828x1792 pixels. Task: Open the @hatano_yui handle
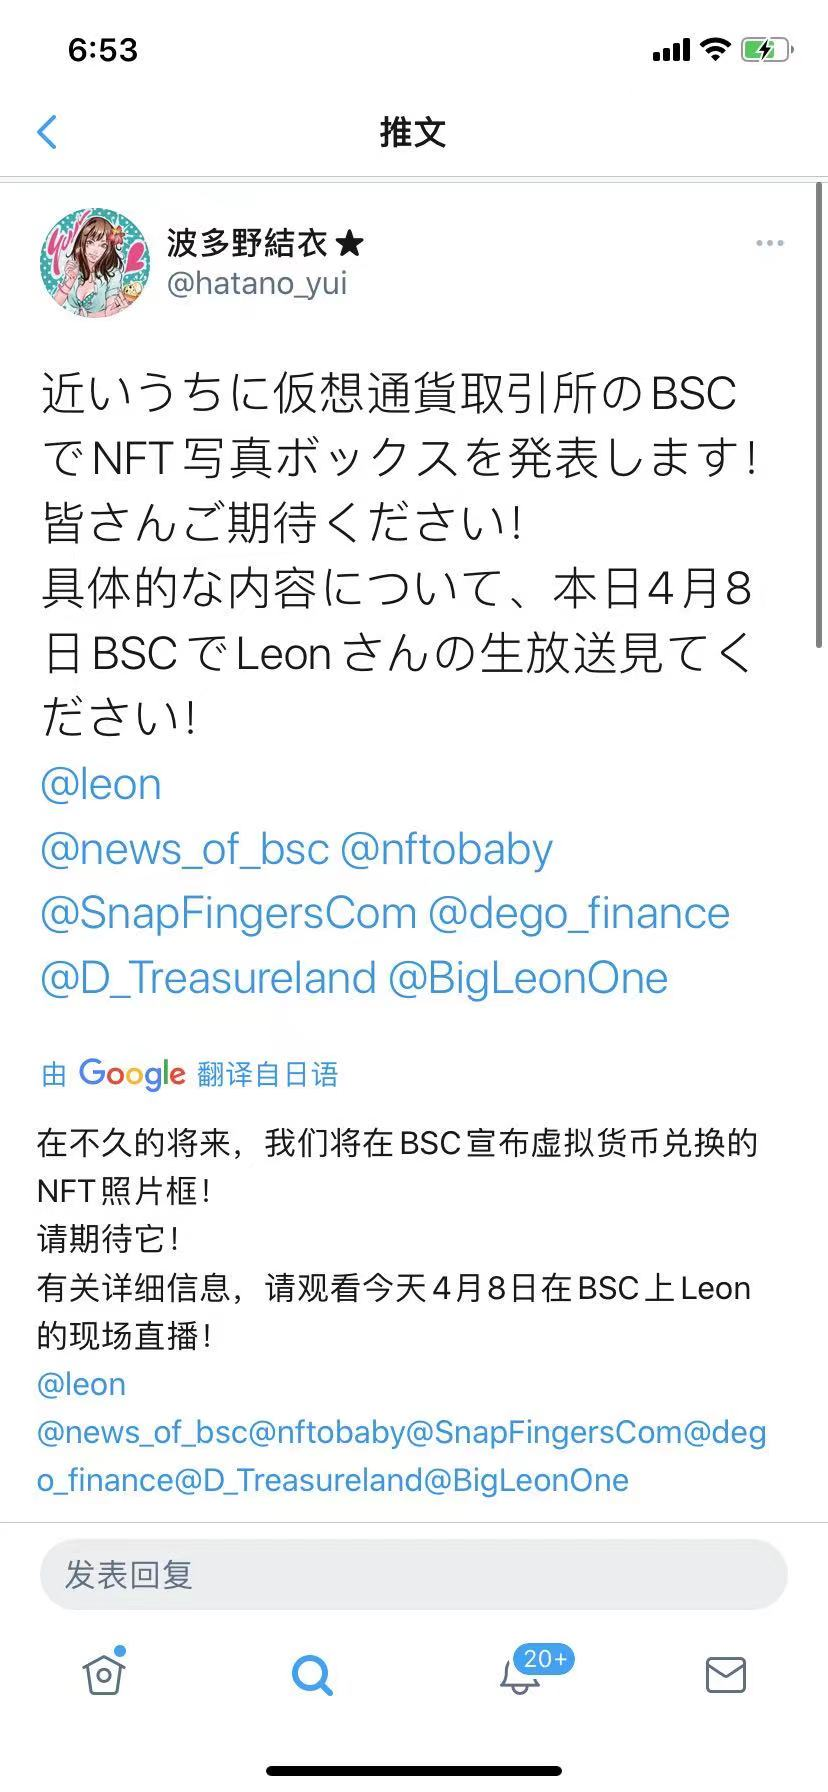point(257,284)
